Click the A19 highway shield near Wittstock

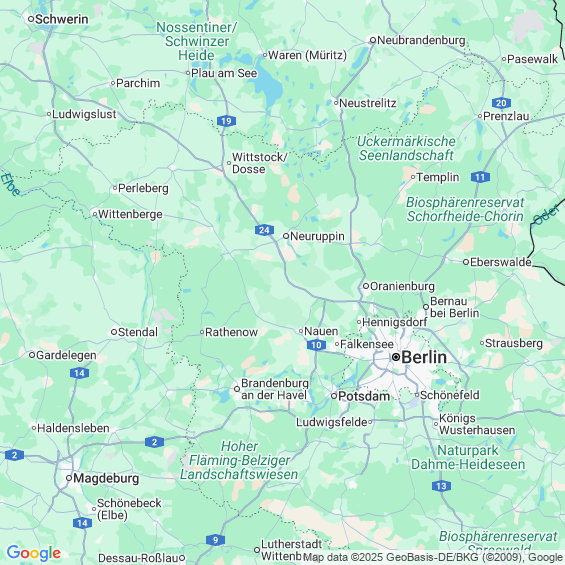coord(226,121)
